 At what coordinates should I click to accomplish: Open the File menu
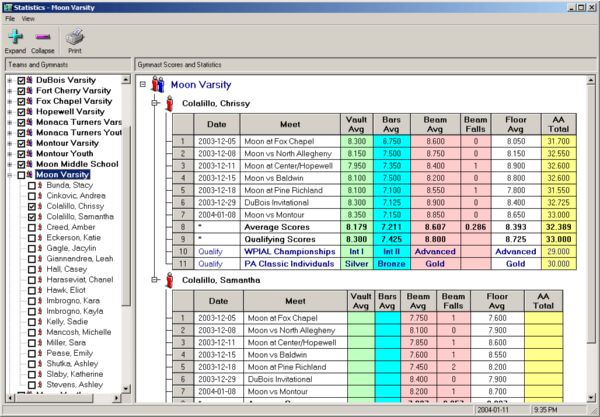click(10, 19)
